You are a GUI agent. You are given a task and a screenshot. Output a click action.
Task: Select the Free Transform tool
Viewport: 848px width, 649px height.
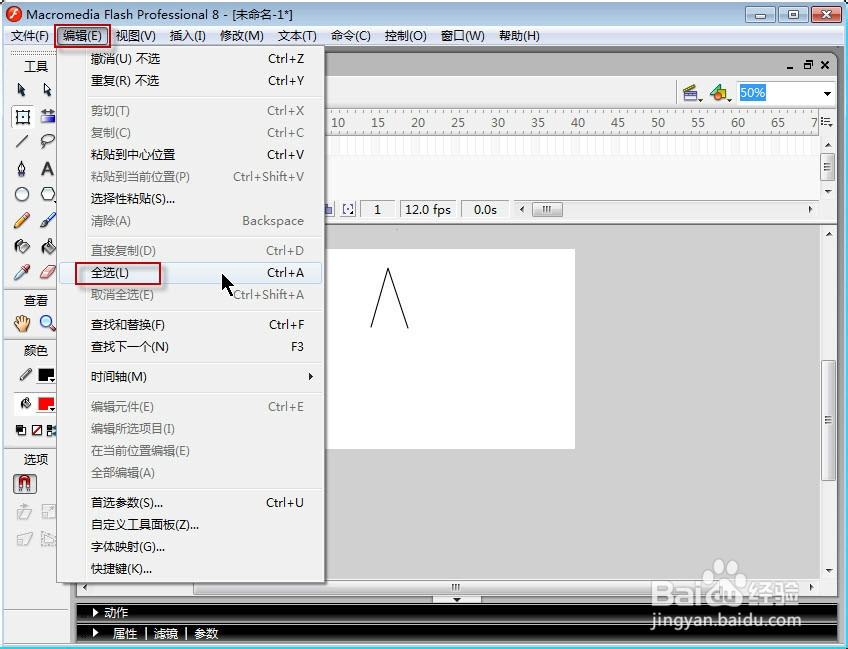pyautogui.click(x=22, y=116)
